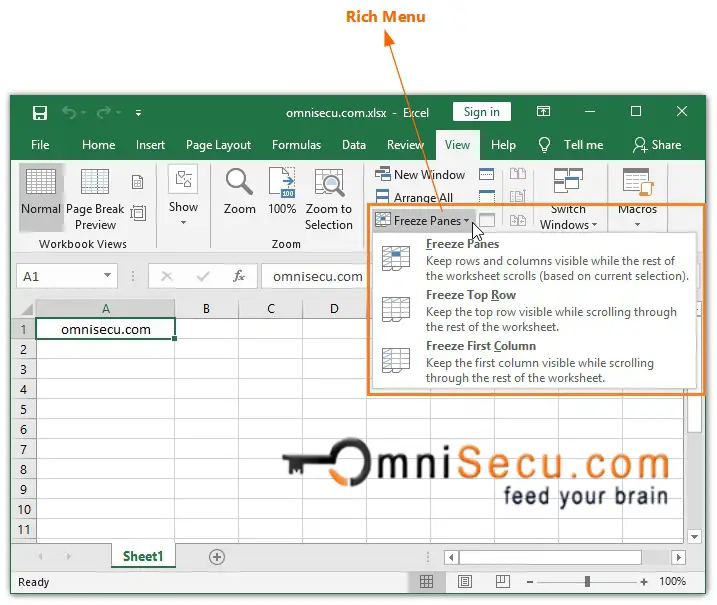Click the New sheet plus icon
Screen dimensions: 717x605
[x=217, y=557]
